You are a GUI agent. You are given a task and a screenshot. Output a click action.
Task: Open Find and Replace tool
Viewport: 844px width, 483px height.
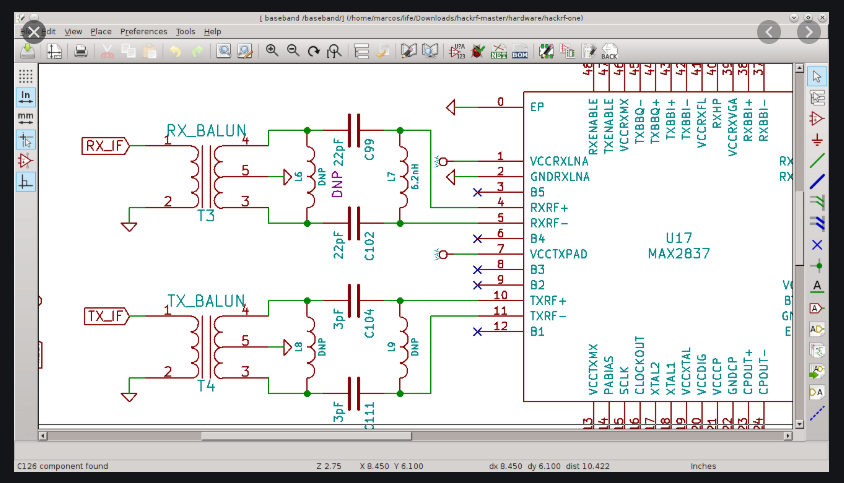[245, 51]
